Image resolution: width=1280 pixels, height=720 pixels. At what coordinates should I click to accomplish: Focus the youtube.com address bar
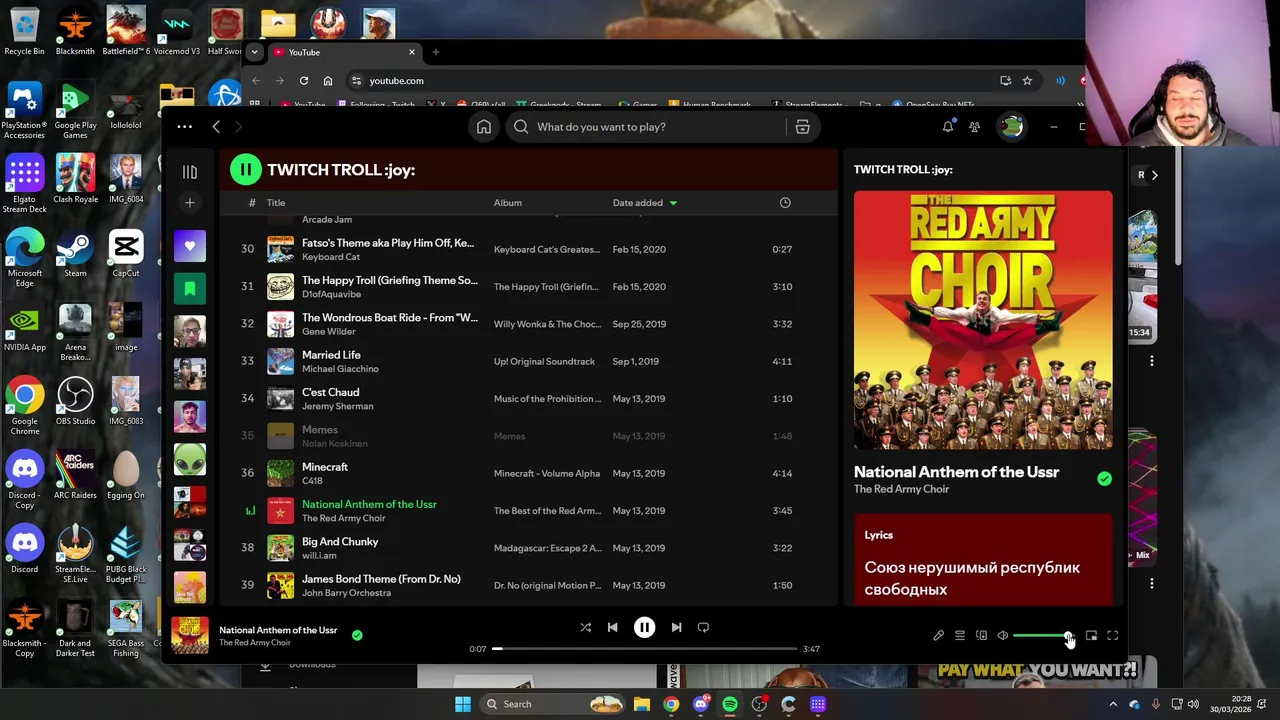pyautogui.click(x=670, y=81)
